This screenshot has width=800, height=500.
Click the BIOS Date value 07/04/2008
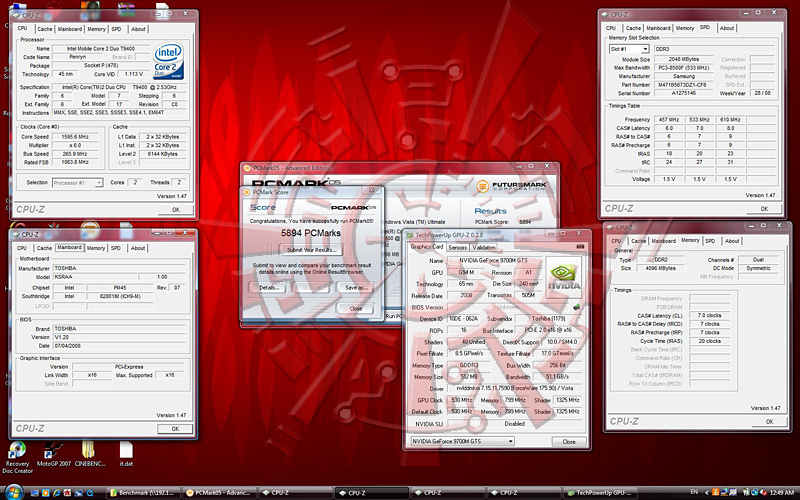(x=118, y=346)
